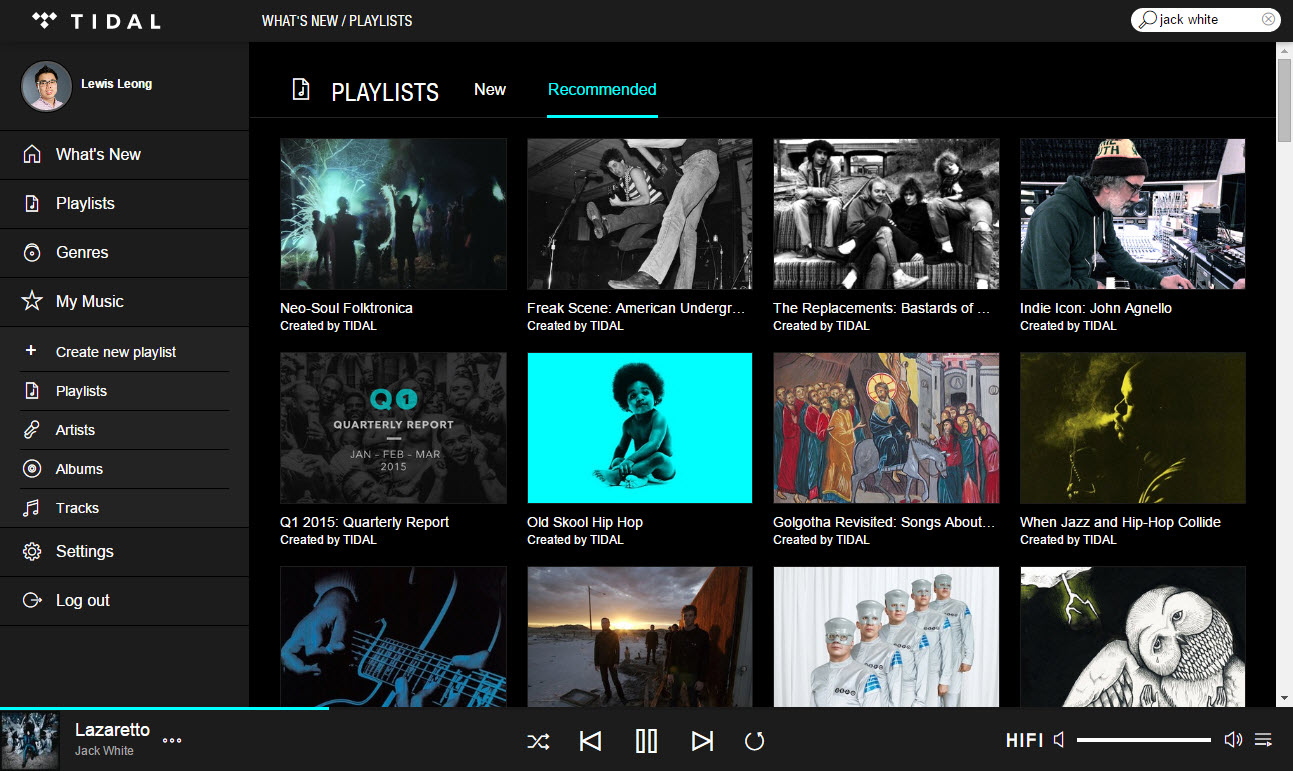This screenshot has width=1293, height=771.
Task: Toggle shuffle playback
Action: coord(539,741)
